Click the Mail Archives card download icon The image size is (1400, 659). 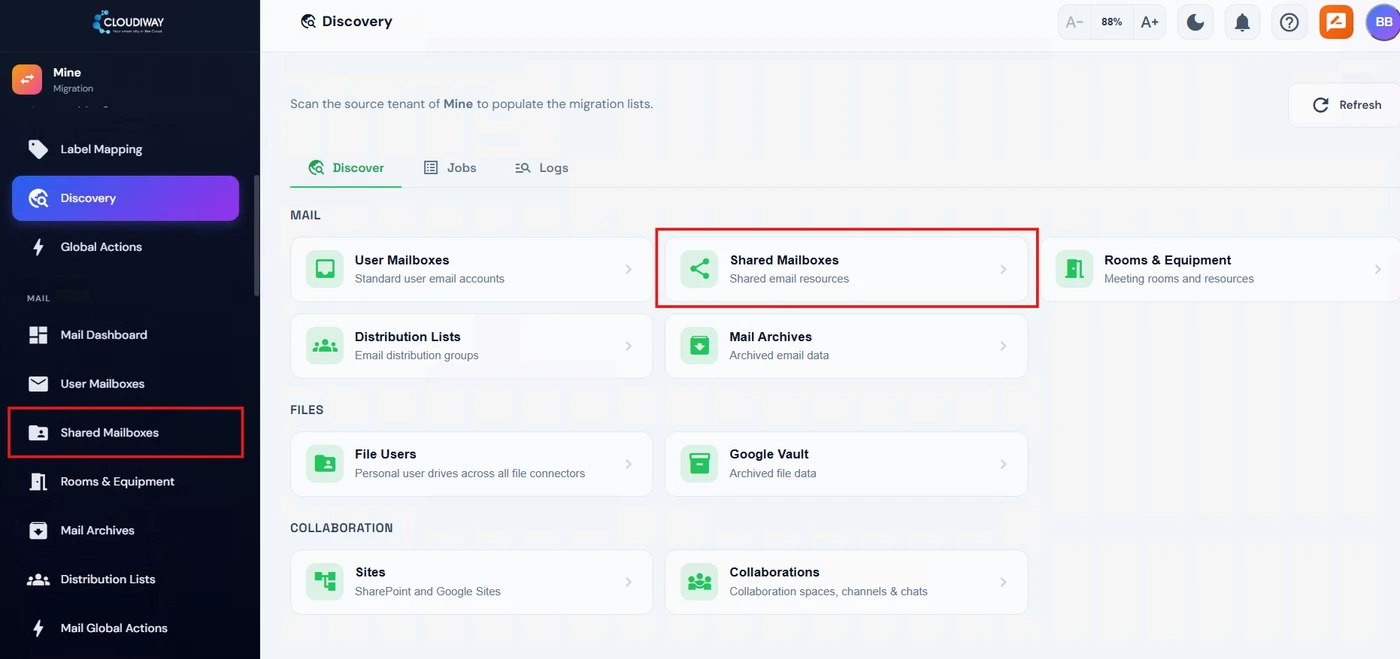point(699,346)
